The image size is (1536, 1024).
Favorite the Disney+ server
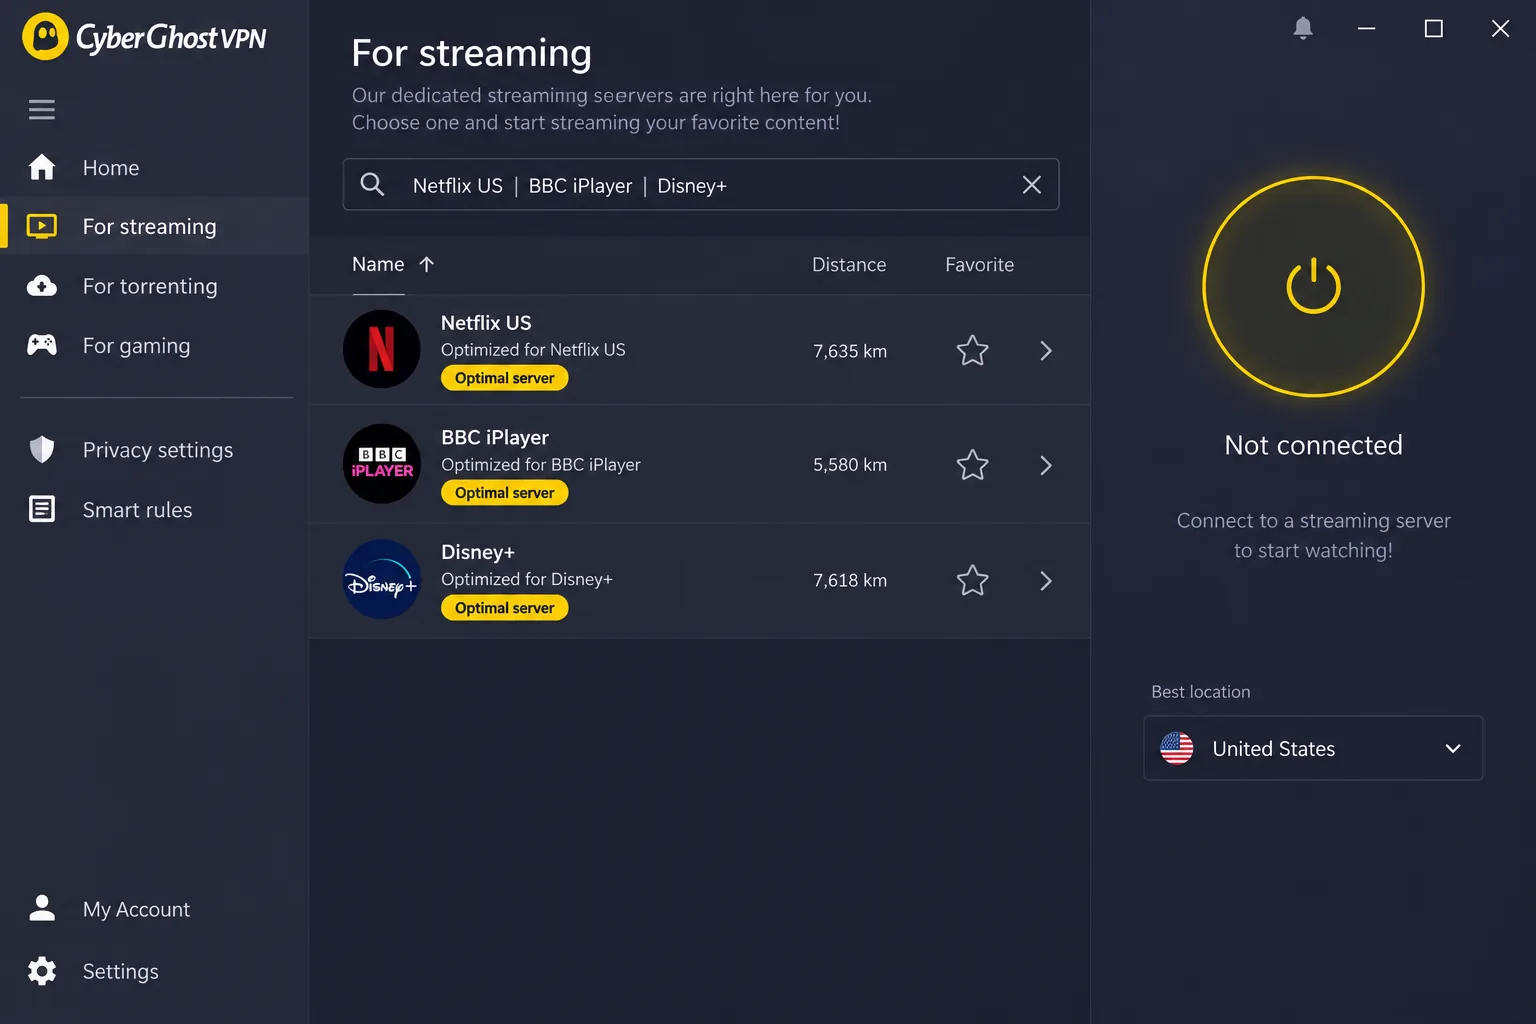click(x=972, y=580)
